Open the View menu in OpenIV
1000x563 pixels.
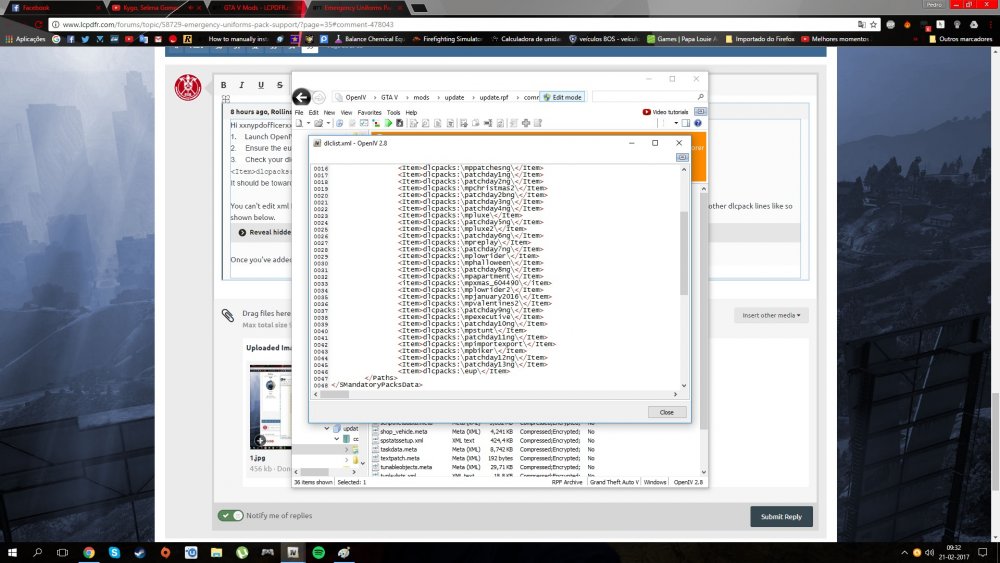(346, 112)
